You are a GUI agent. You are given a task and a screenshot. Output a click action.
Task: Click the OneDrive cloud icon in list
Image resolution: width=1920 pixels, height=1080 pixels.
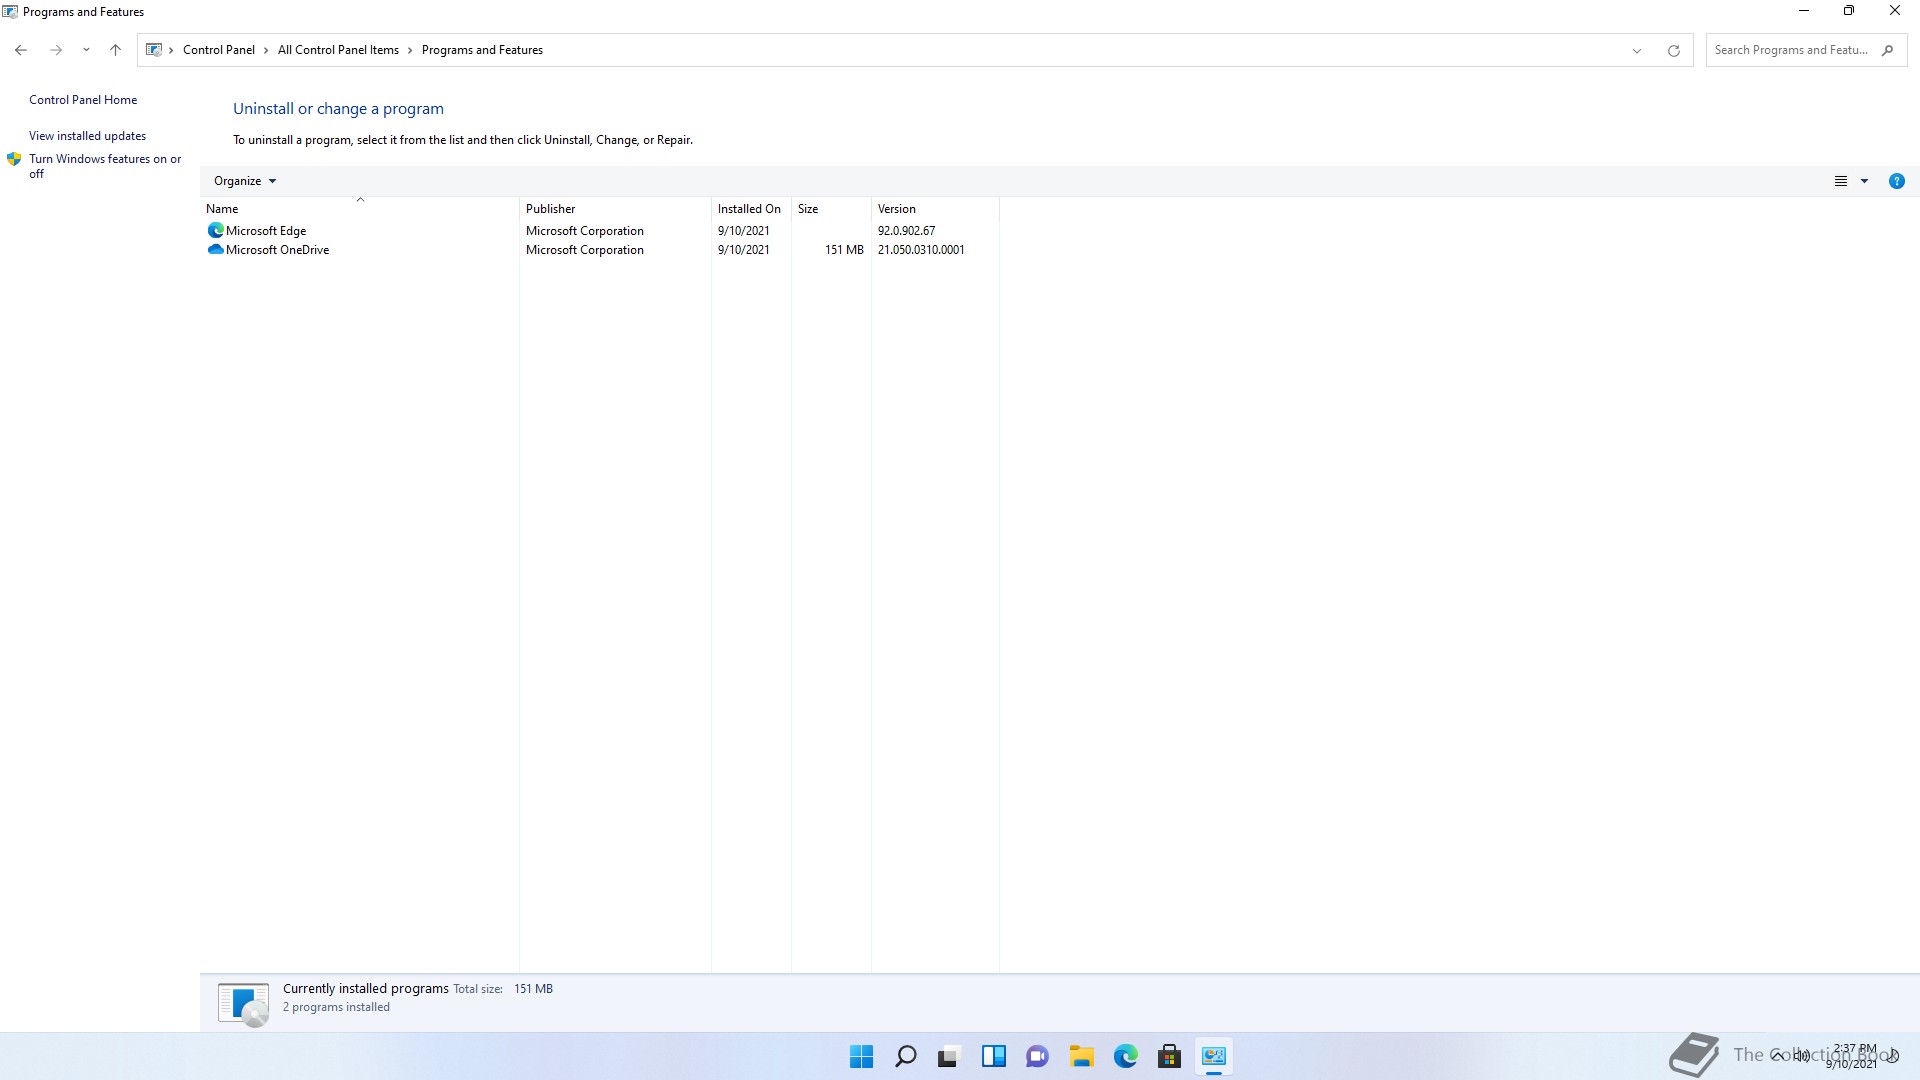coord(215,250)
